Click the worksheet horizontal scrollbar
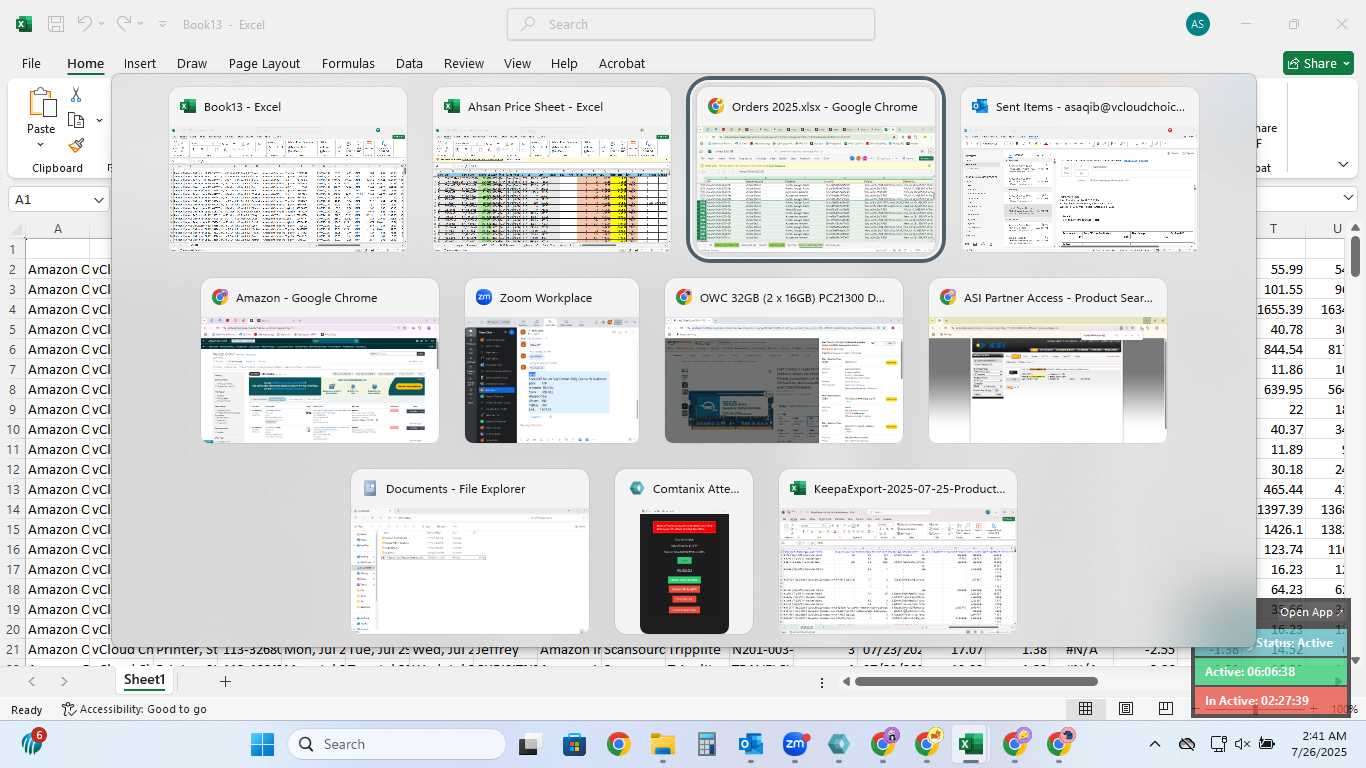The width and height of the screenshot is (1366, 768). (976, 682)
